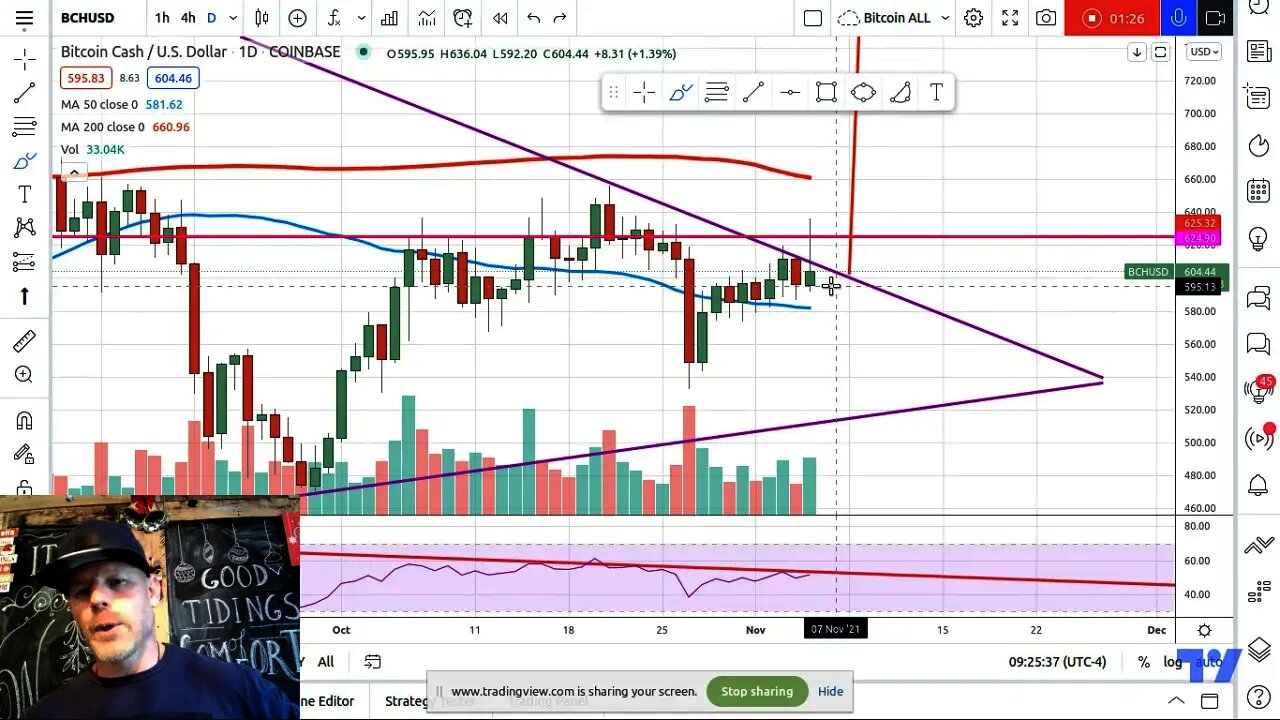Expand the indicators favorites dropdown chevron

click(x=361, y=18)
